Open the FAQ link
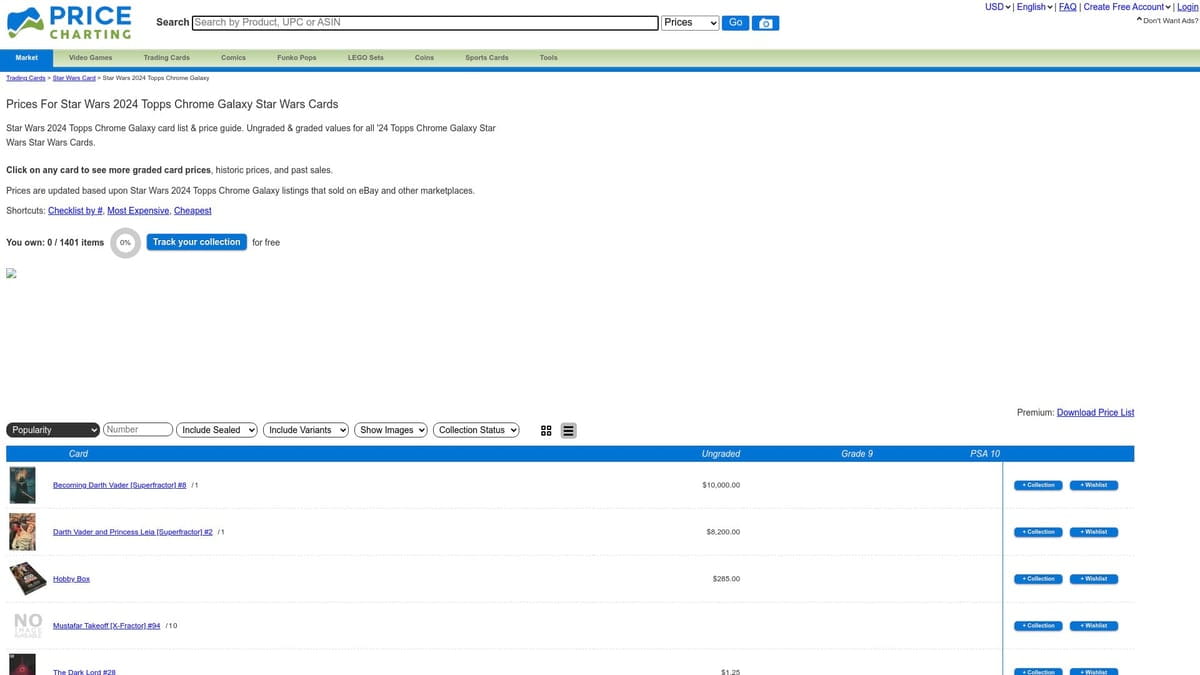The height and width of the screenshot is (675, 1200). (x=1067, y=7)
